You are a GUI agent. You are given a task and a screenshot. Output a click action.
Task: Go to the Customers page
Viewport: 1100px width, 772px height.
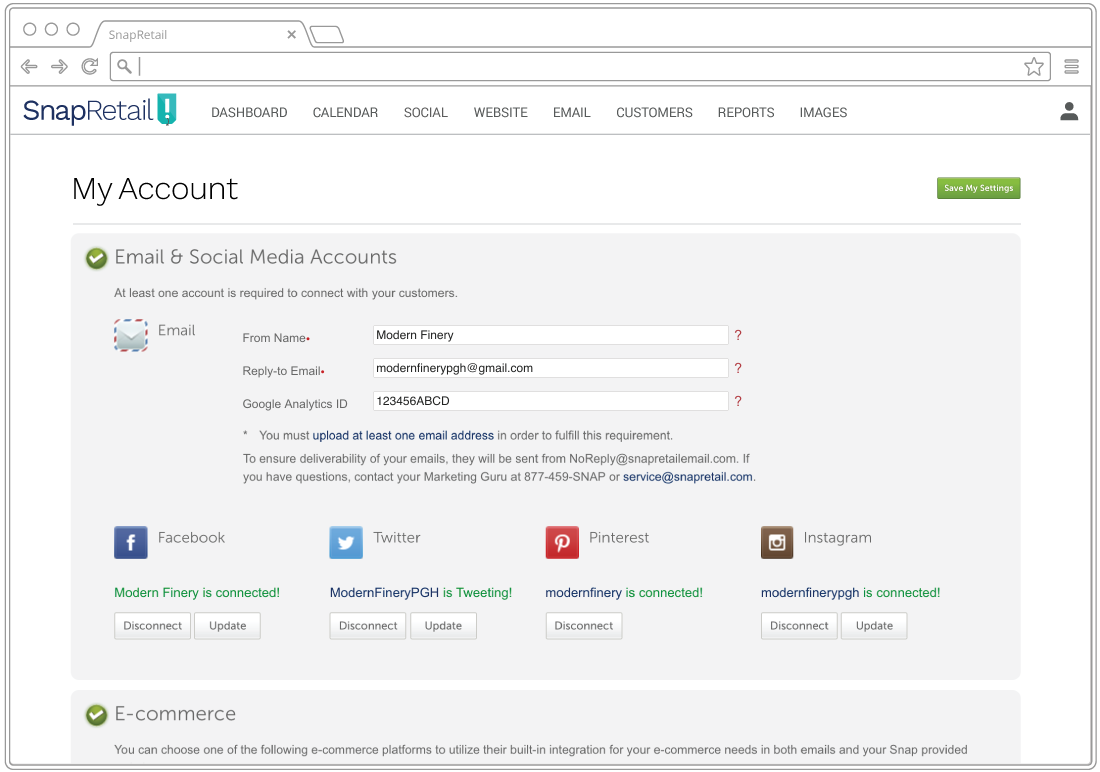(x=654, y=112)
